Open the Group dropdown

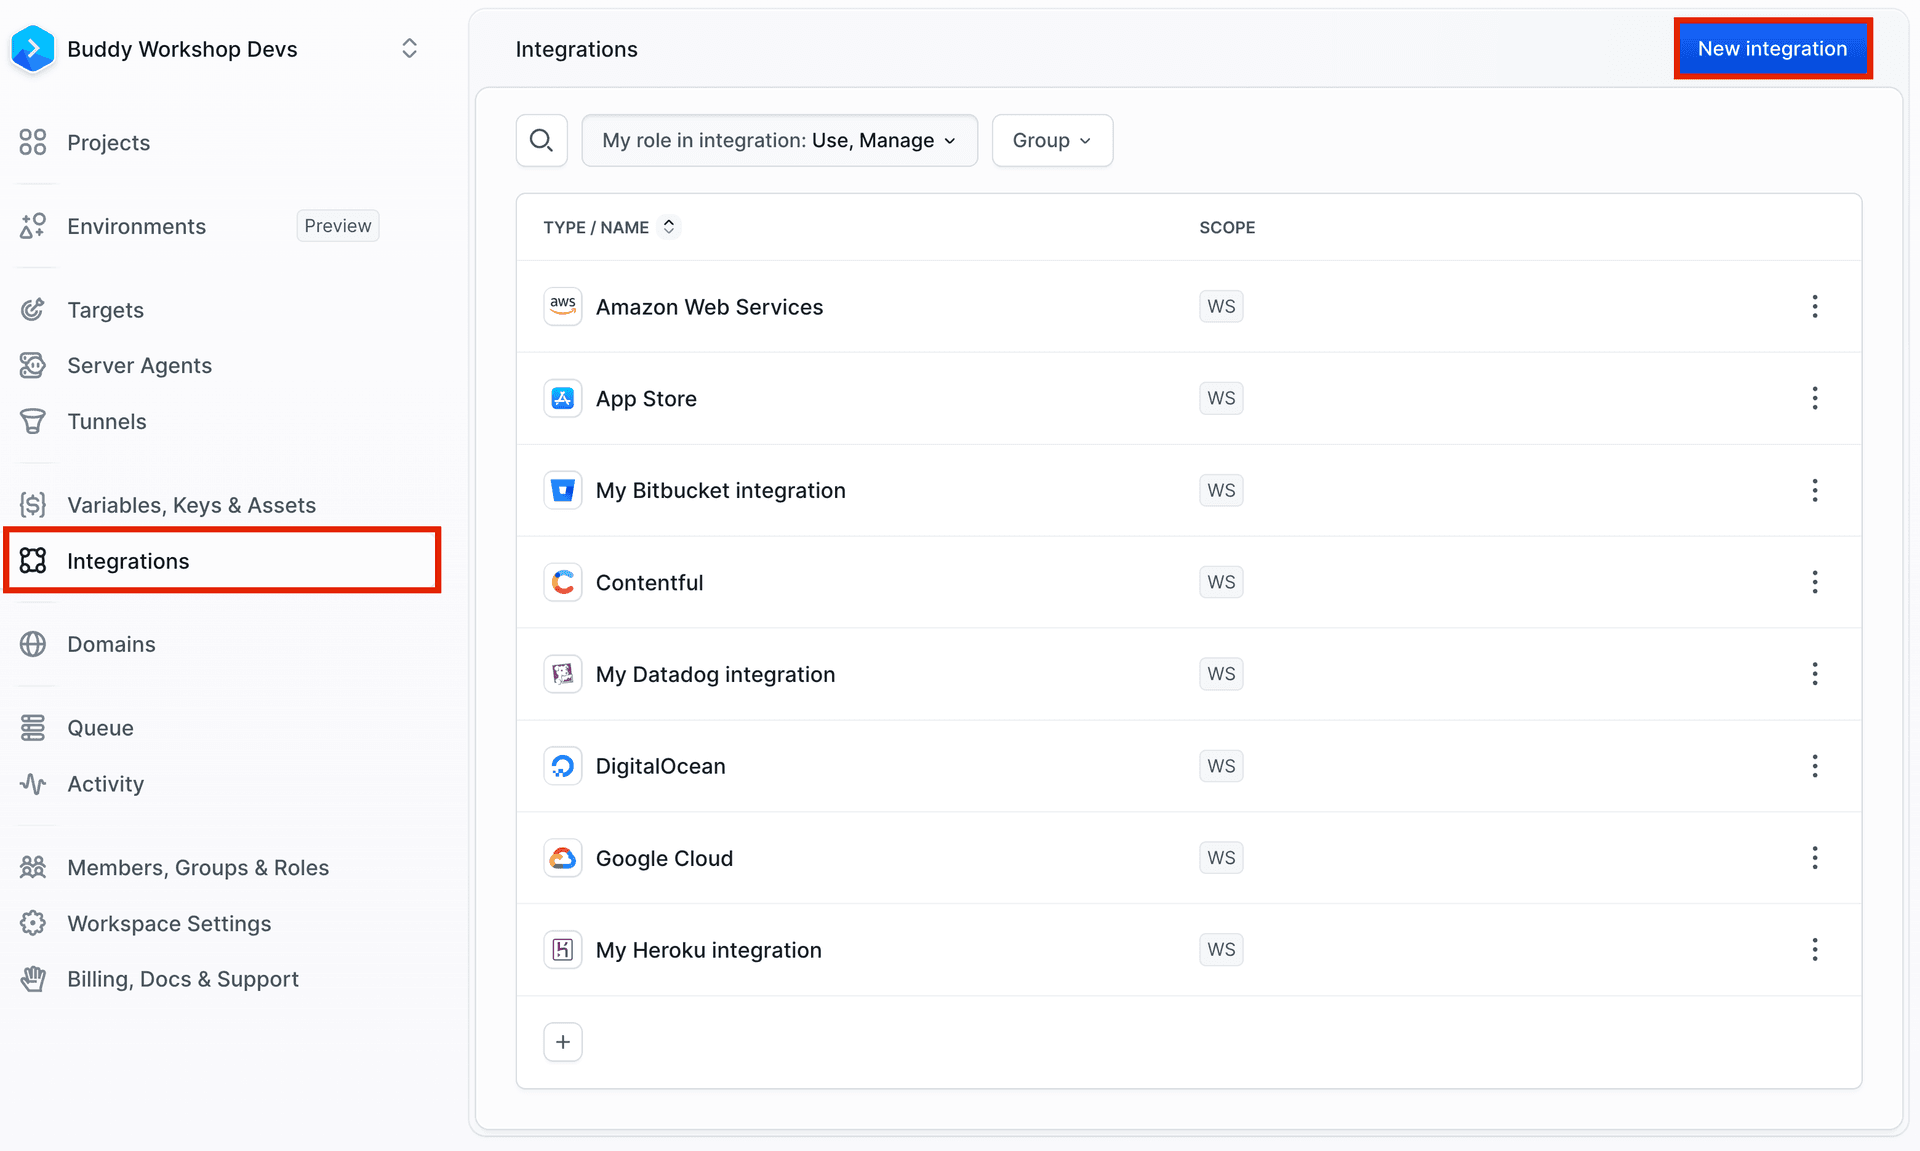pos(1051,140)
